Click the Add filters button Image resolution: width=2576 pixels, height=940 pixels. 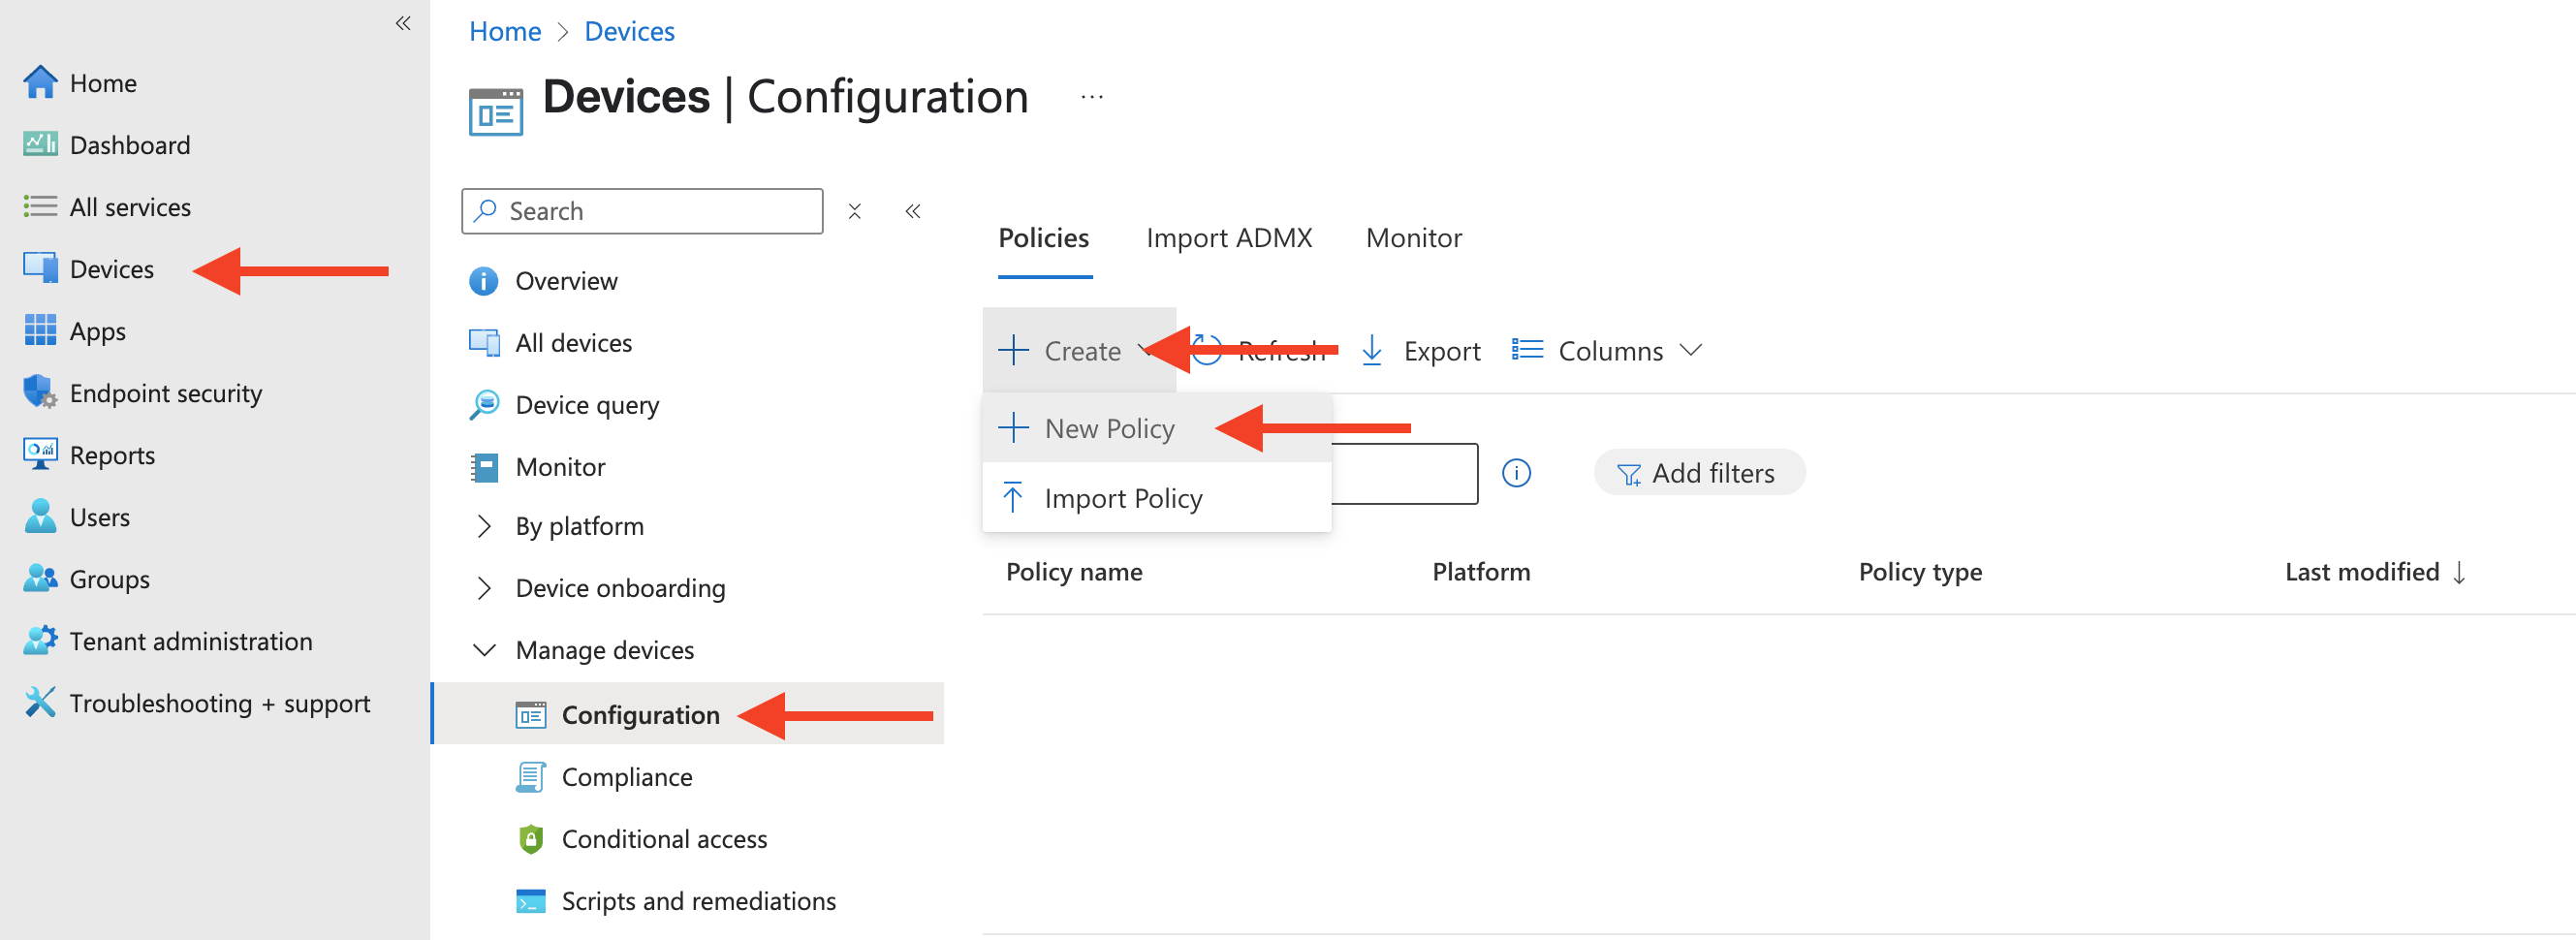pos(1698,473)
